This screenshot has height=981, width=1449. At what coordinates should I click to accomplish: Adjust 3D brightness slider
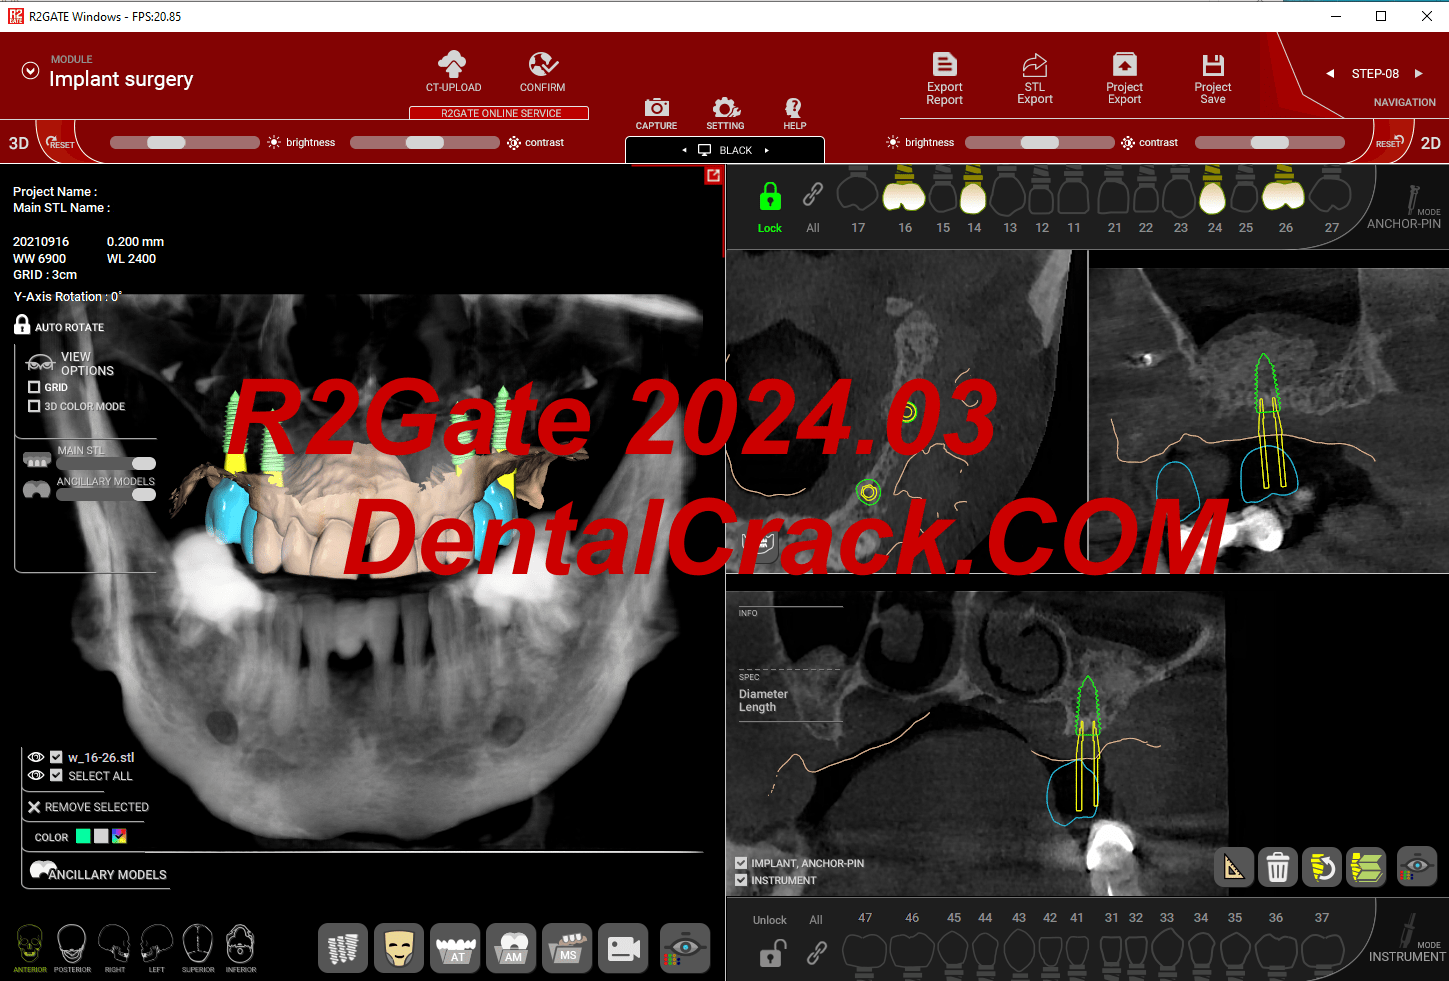(x=185, y=142)
